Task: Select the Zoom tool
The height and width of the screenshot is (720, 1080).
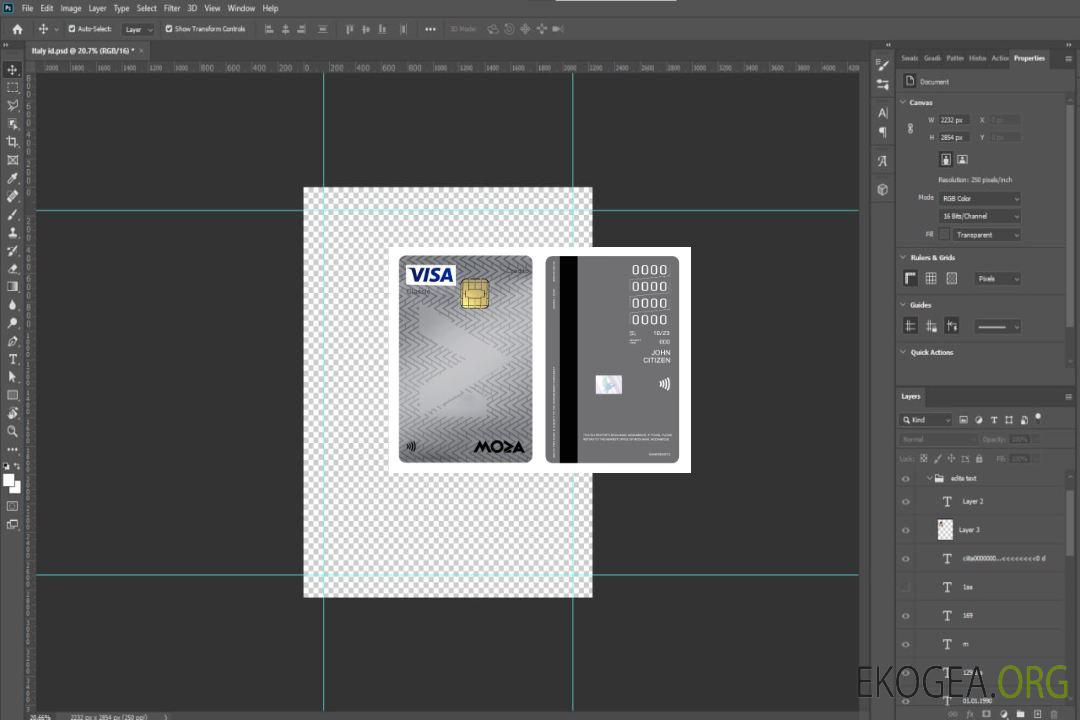Action: (x=13, y=431)
